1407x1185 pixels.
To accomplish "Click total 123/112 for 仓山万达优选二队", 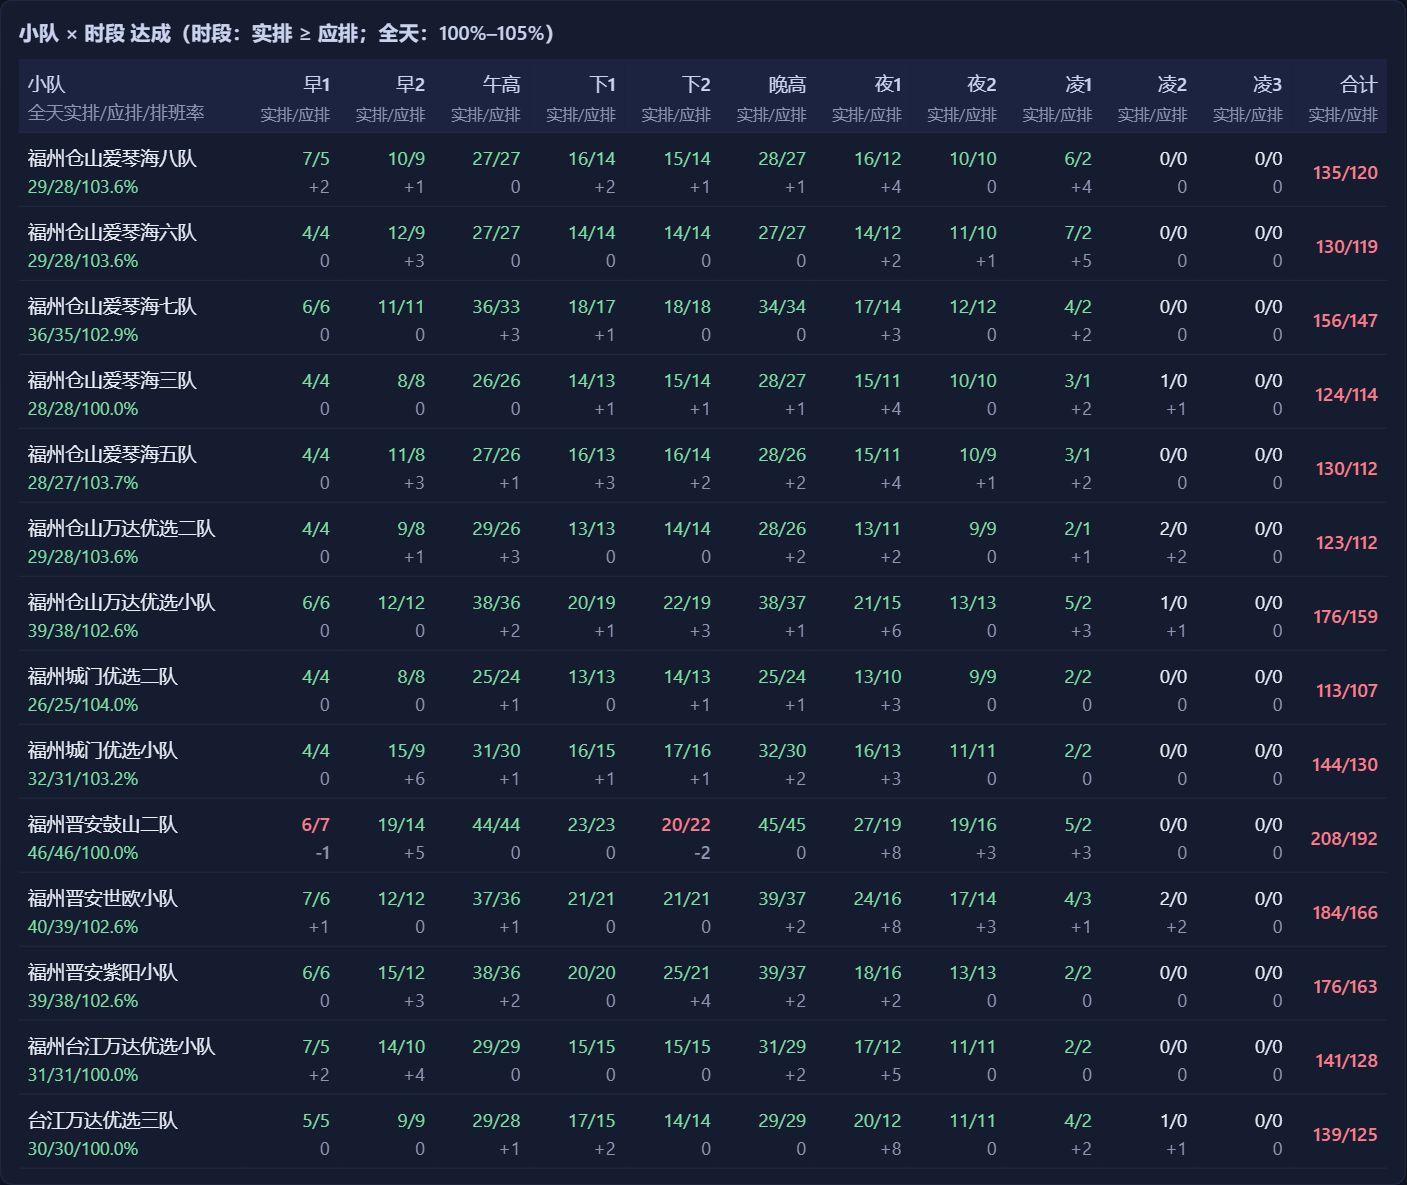I will click(x=1346, y=543).
